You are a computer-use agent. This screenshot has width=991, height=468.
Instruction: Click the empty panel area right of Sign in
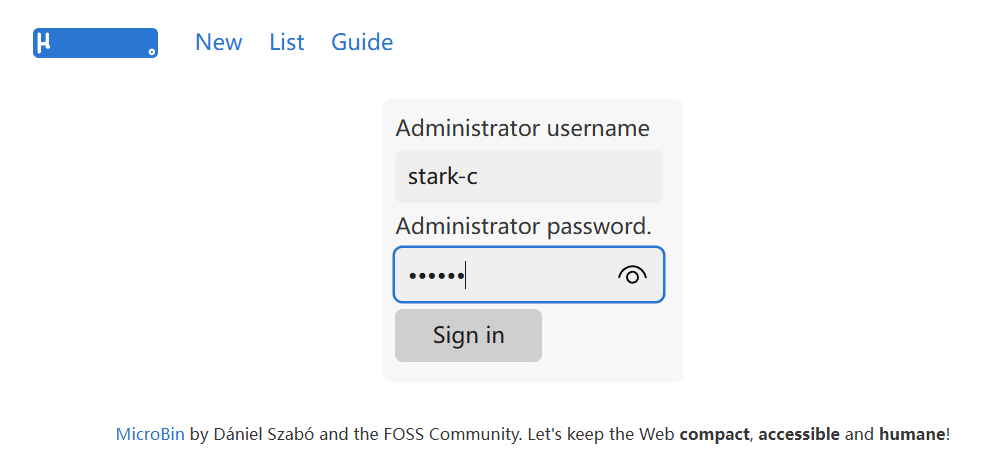610,336
